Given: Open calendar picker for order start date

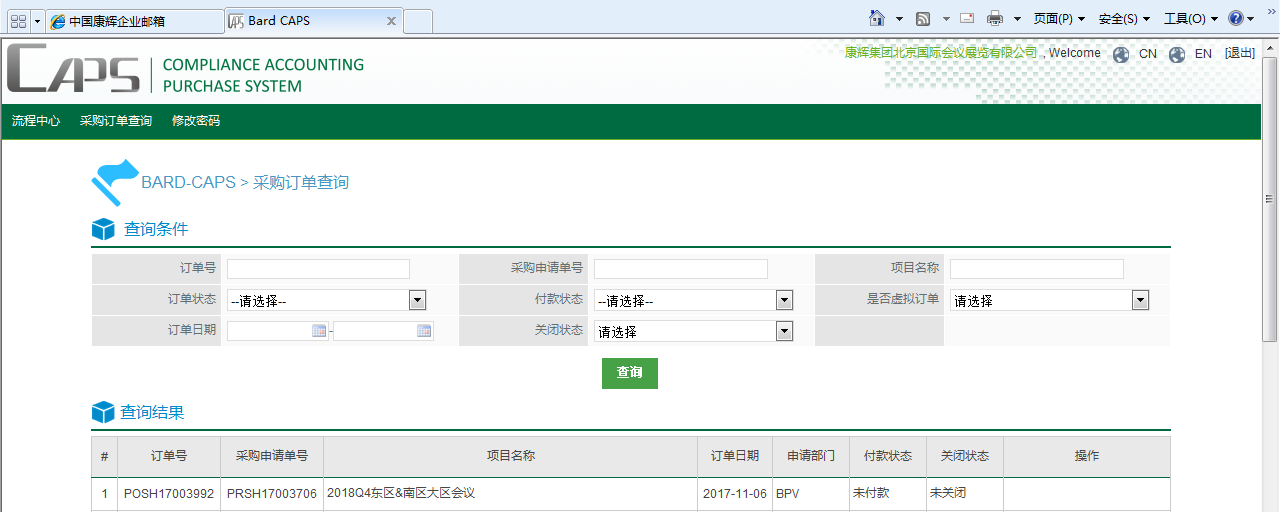Looking at the screenshot, I should [x=319, y=331].
